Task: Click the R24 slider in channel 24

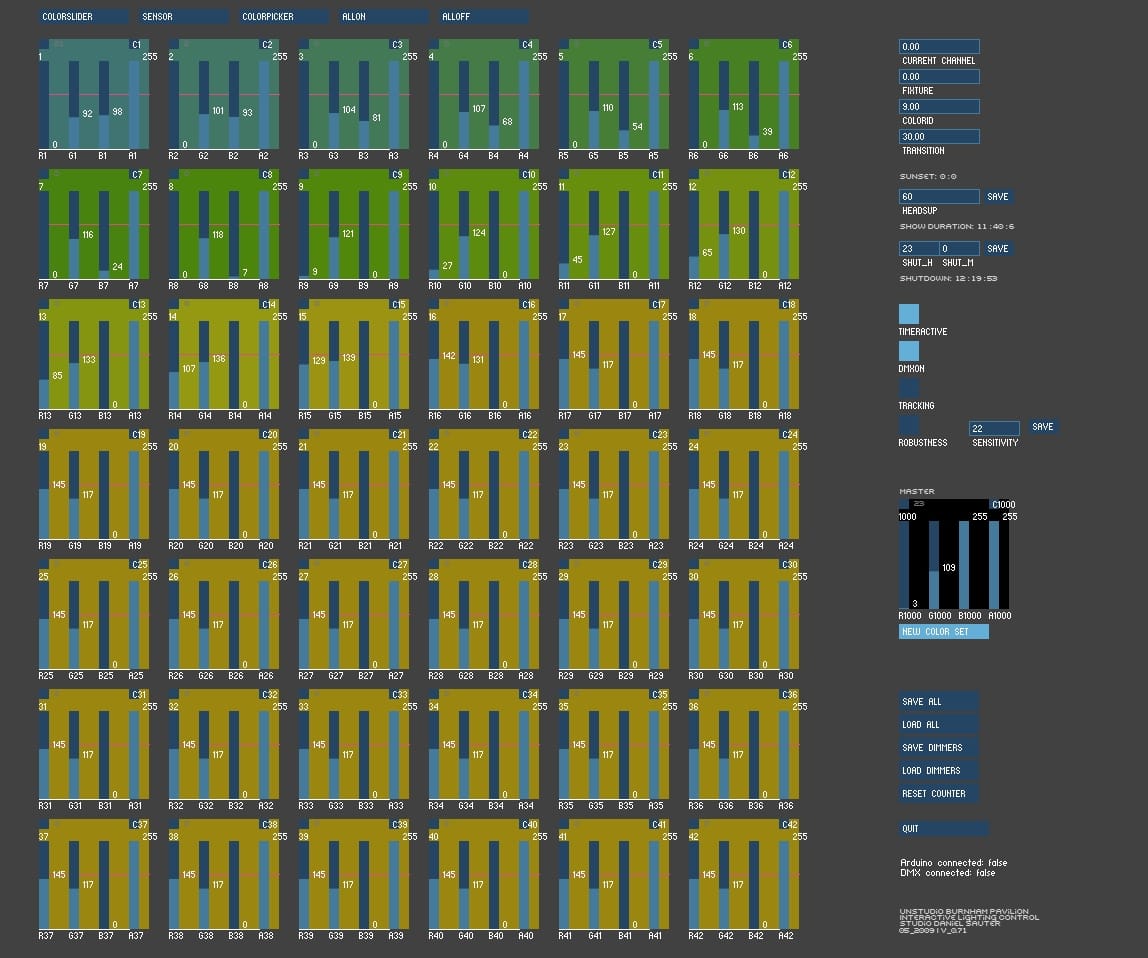Action: pyautogui.click(x=693, y=494)
